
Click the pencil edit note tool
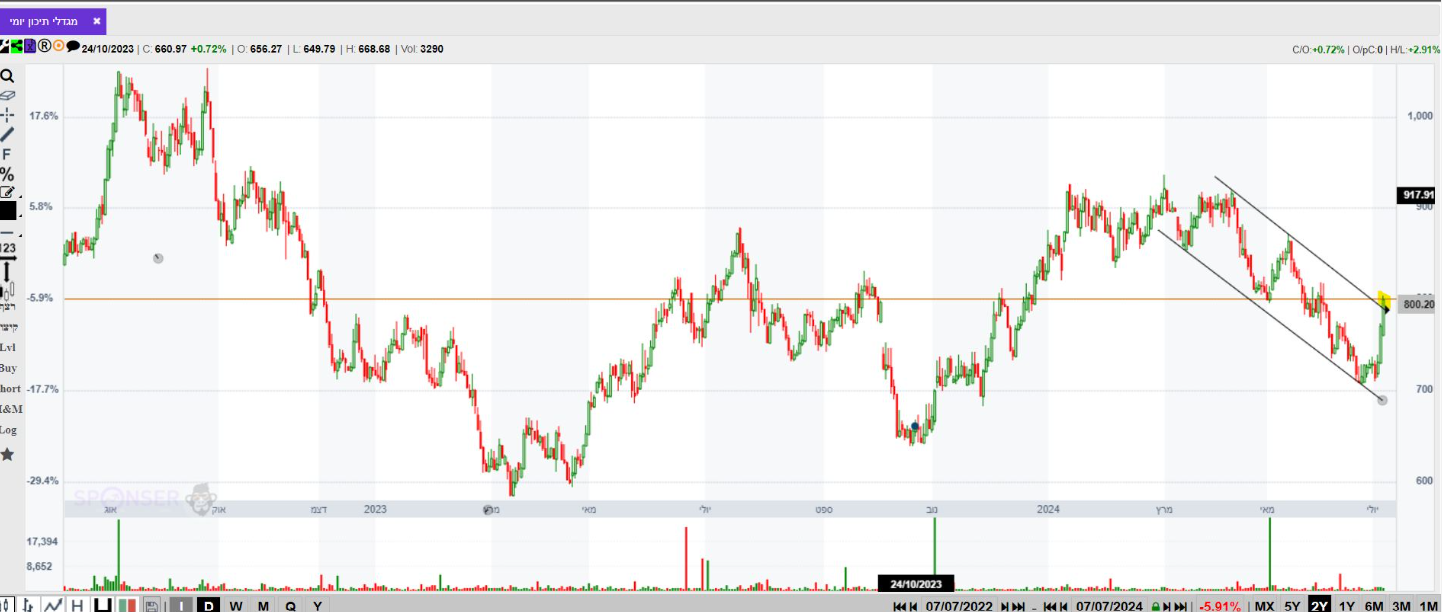pos(7,192)
